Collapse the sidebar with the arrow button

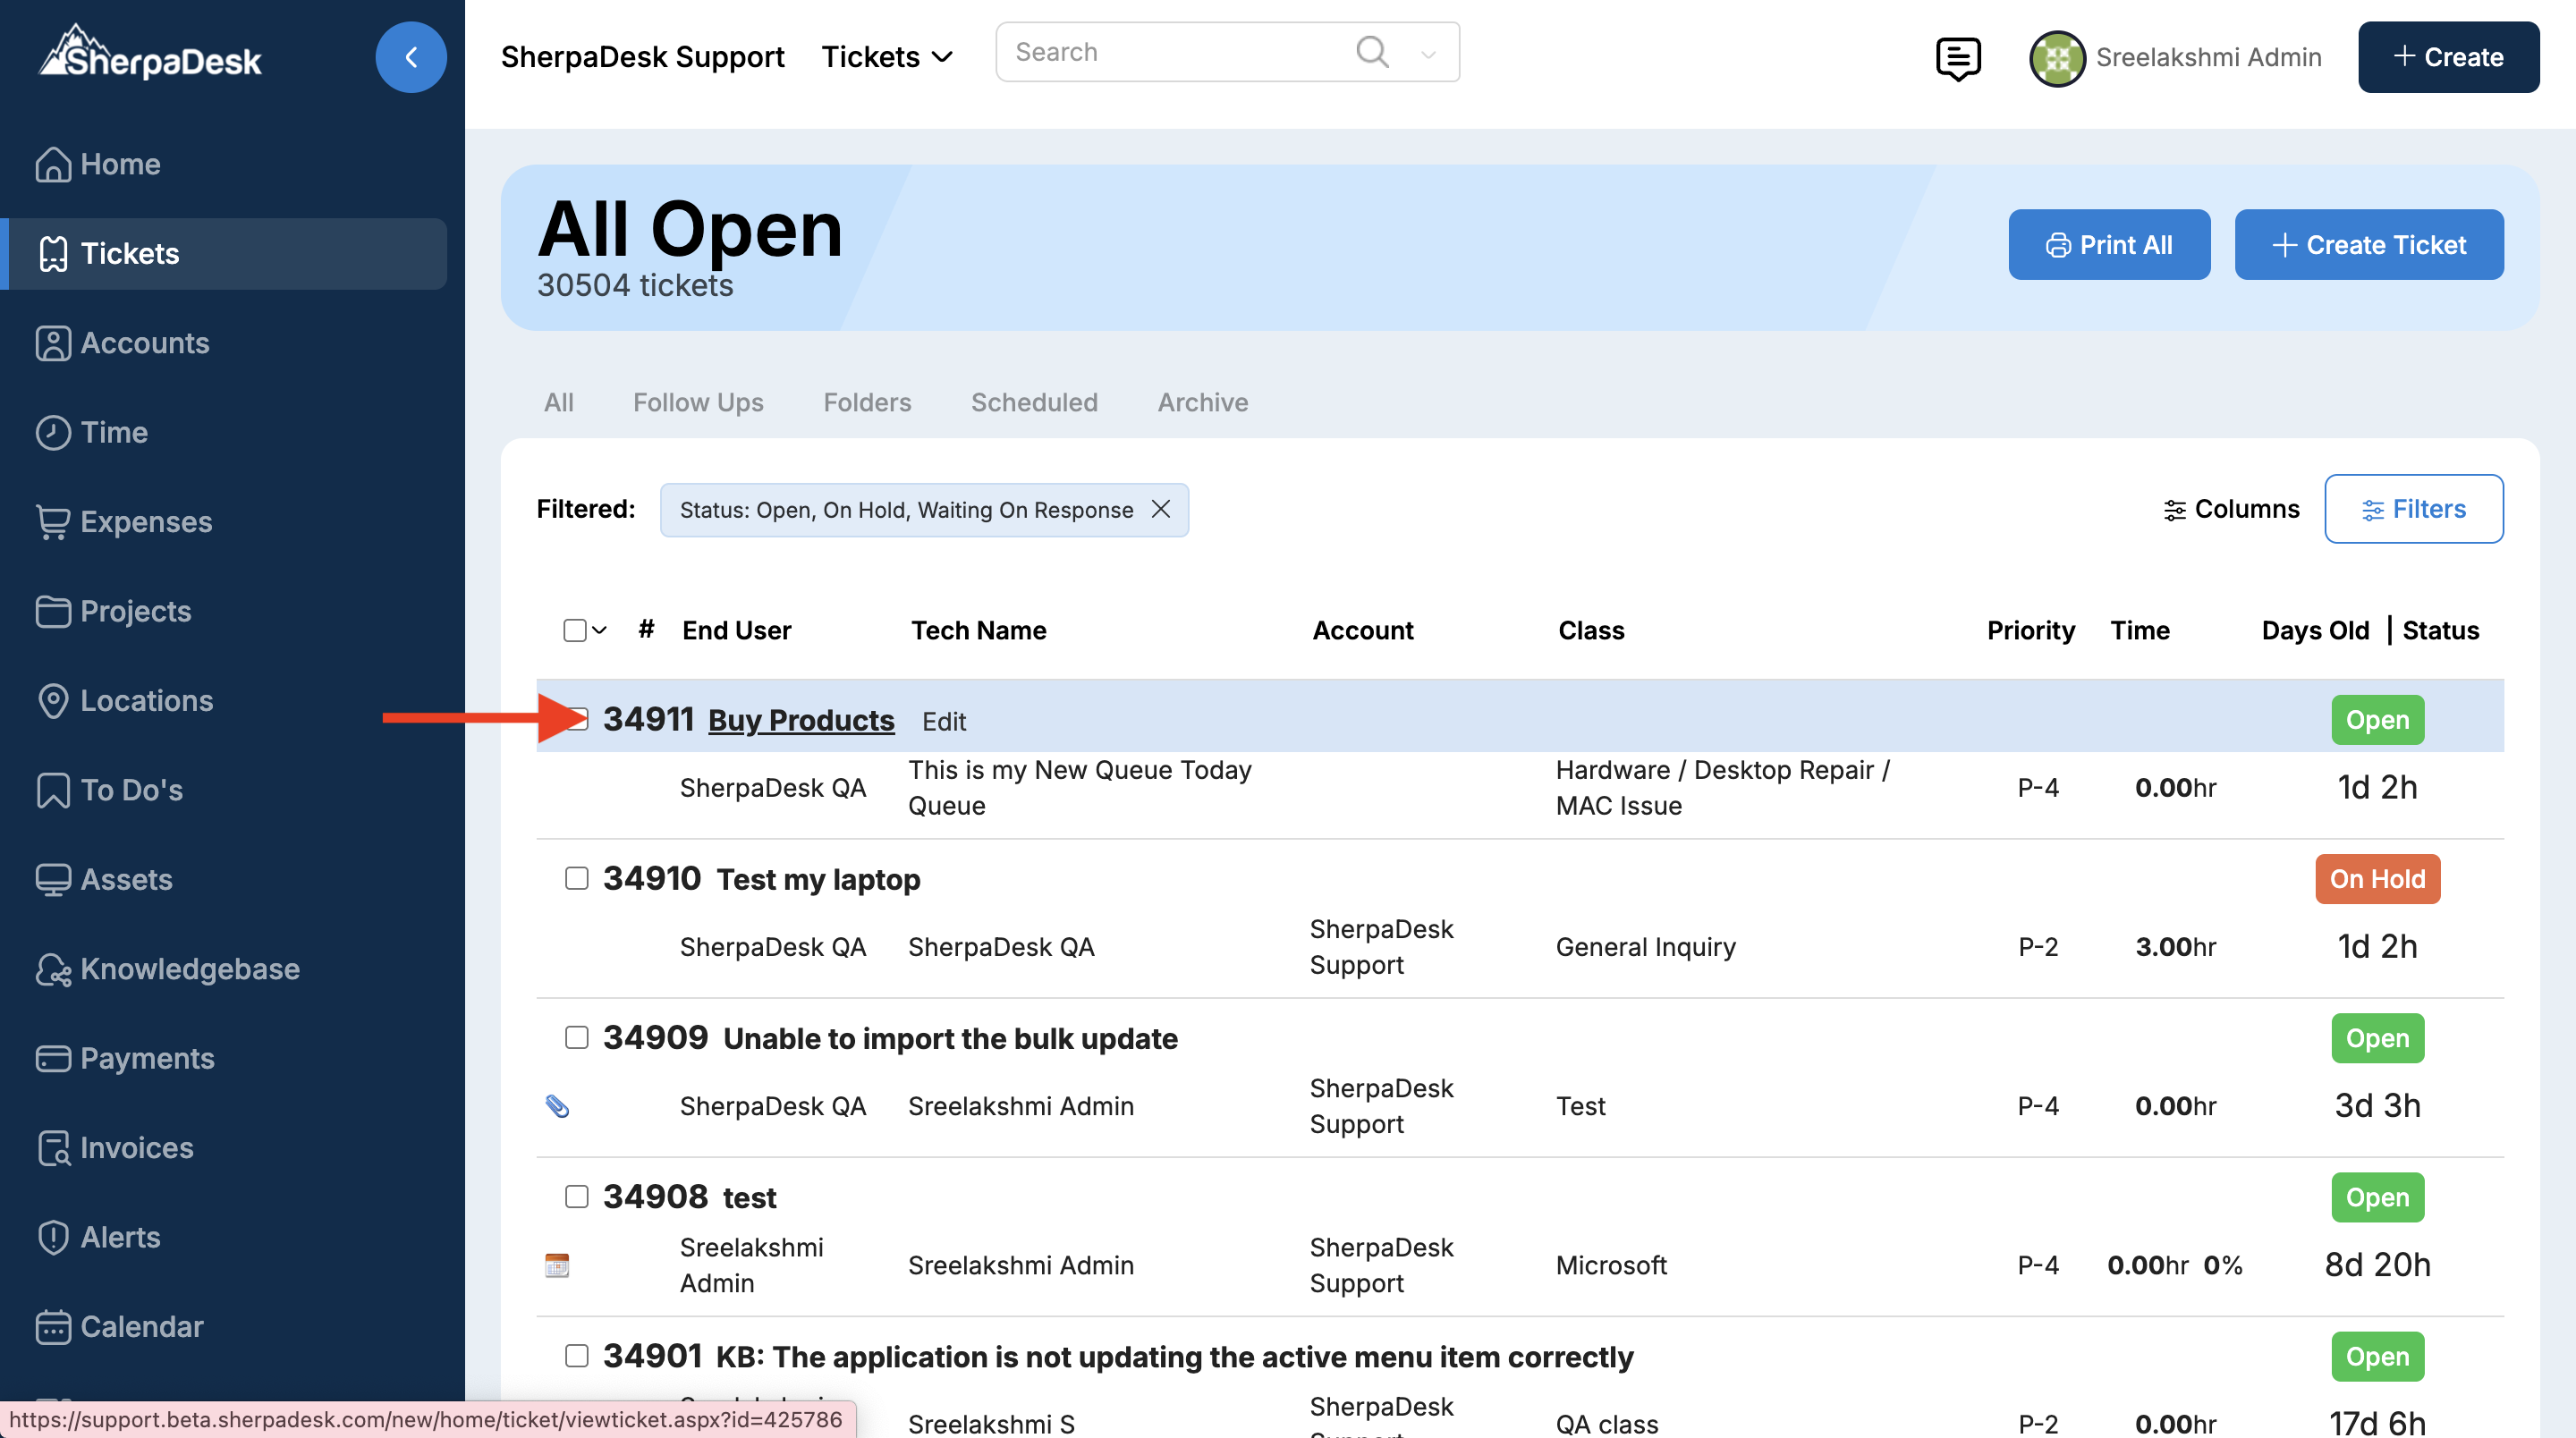[410, 57]
